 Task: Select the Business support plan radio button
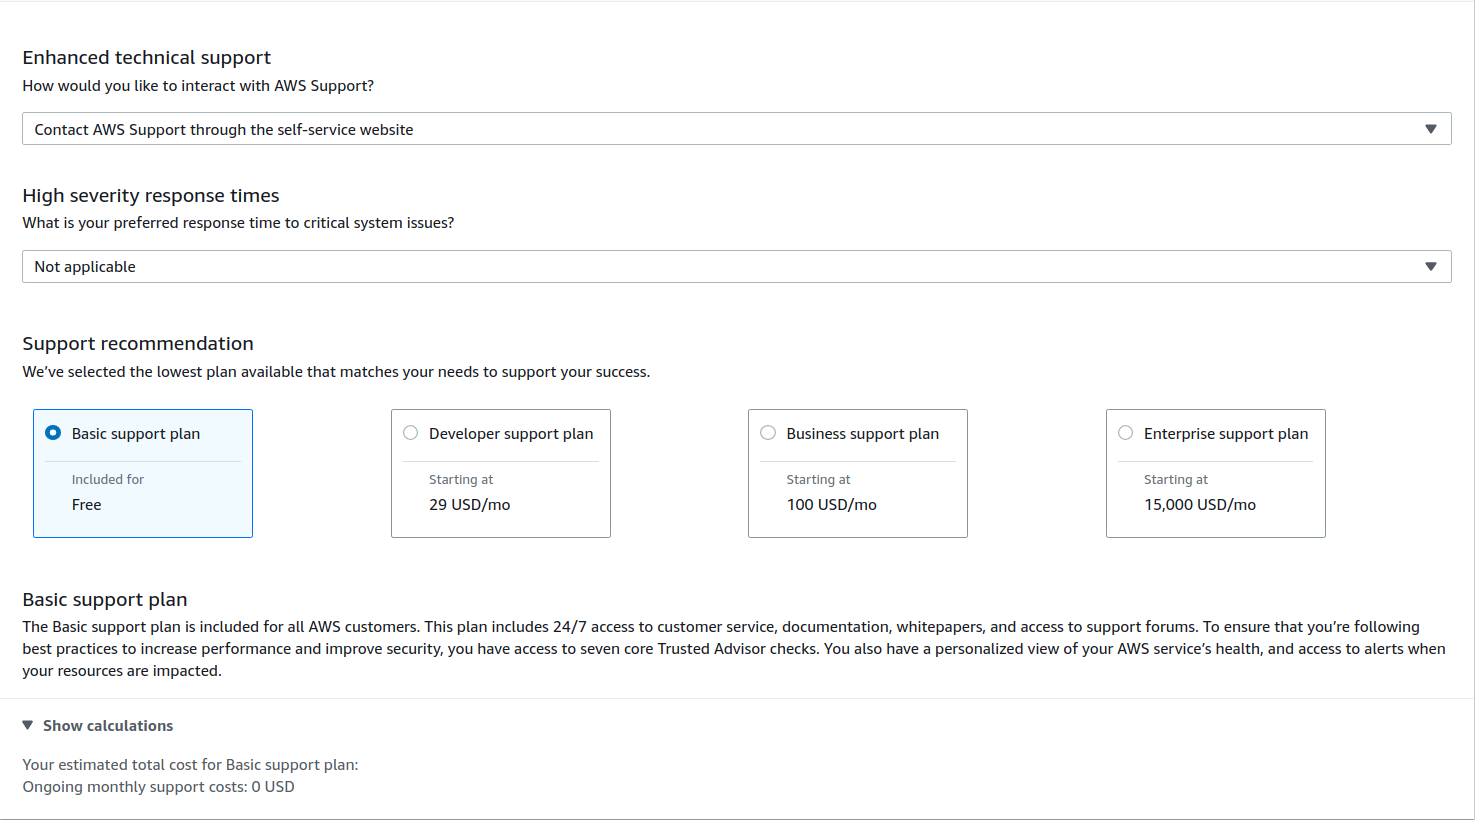coord(767,432)
